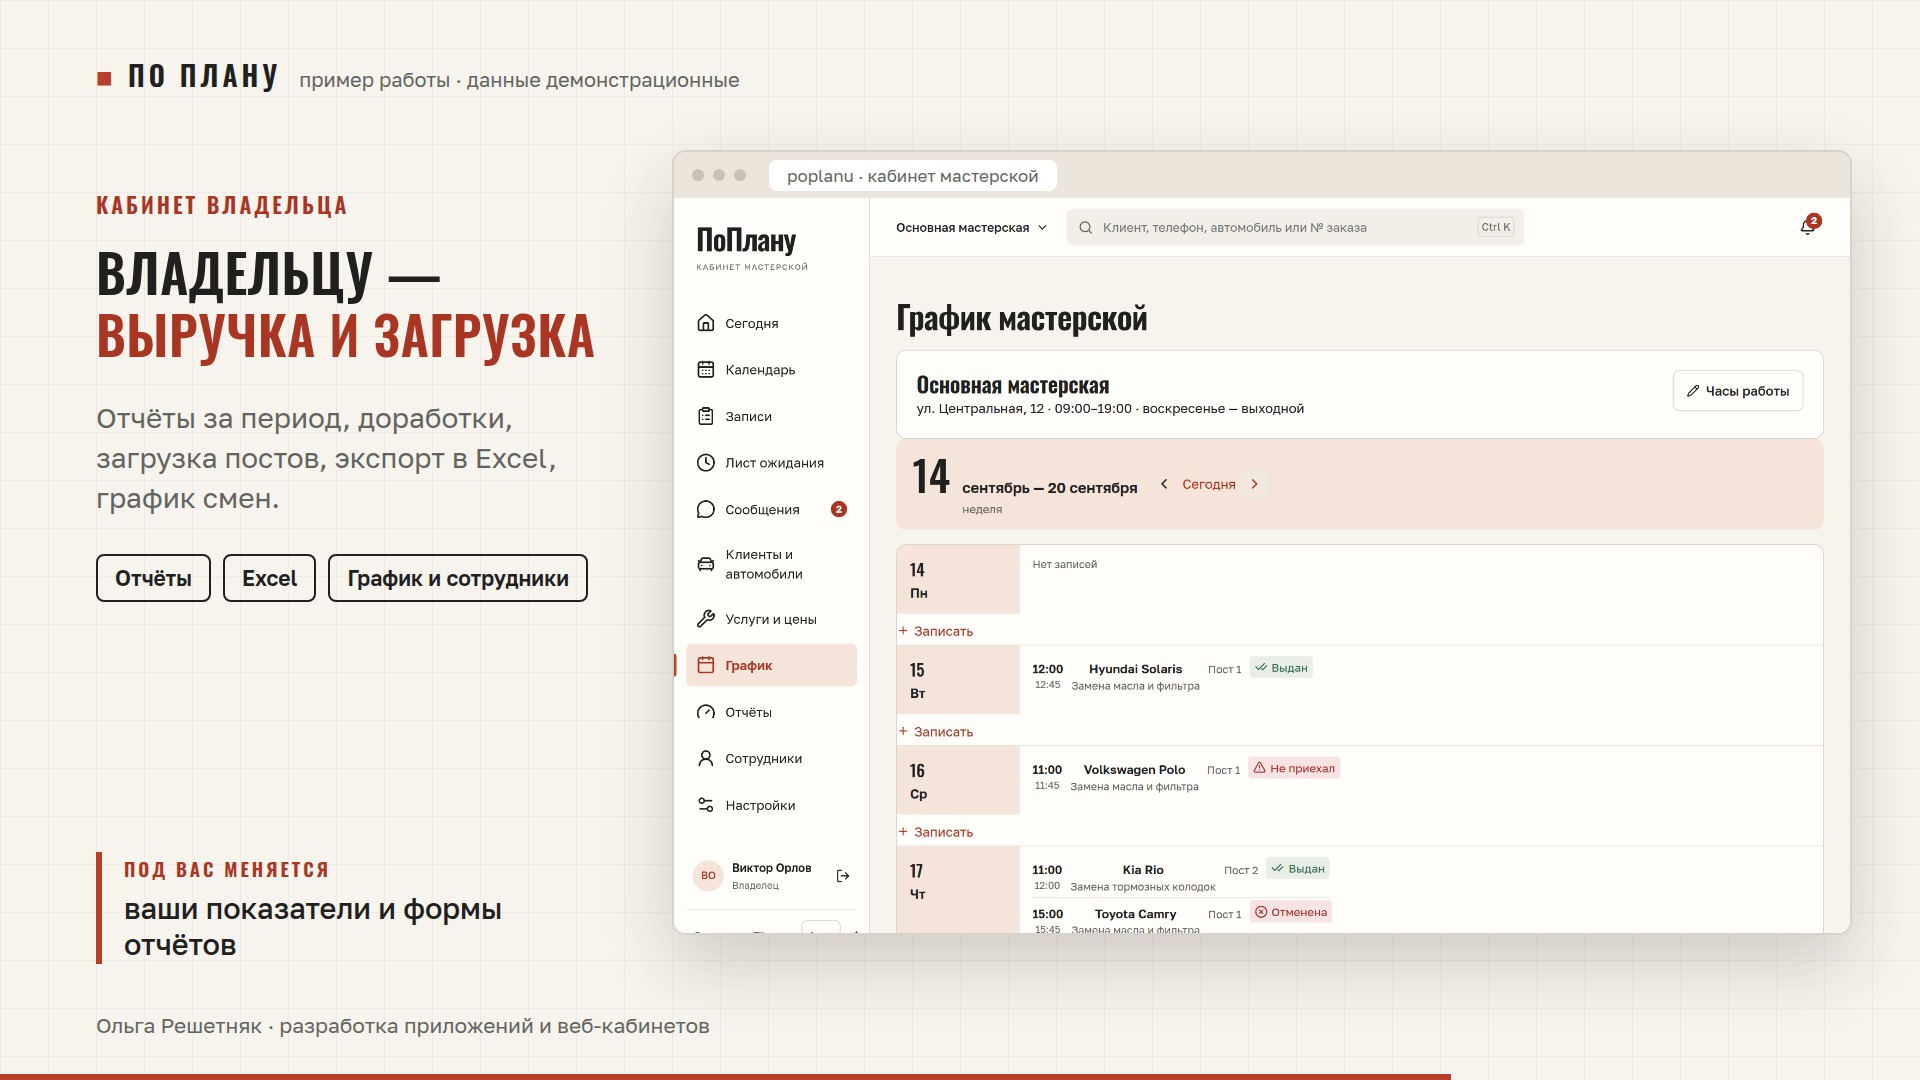Select the Записи menu item

[x=771, y=416]
